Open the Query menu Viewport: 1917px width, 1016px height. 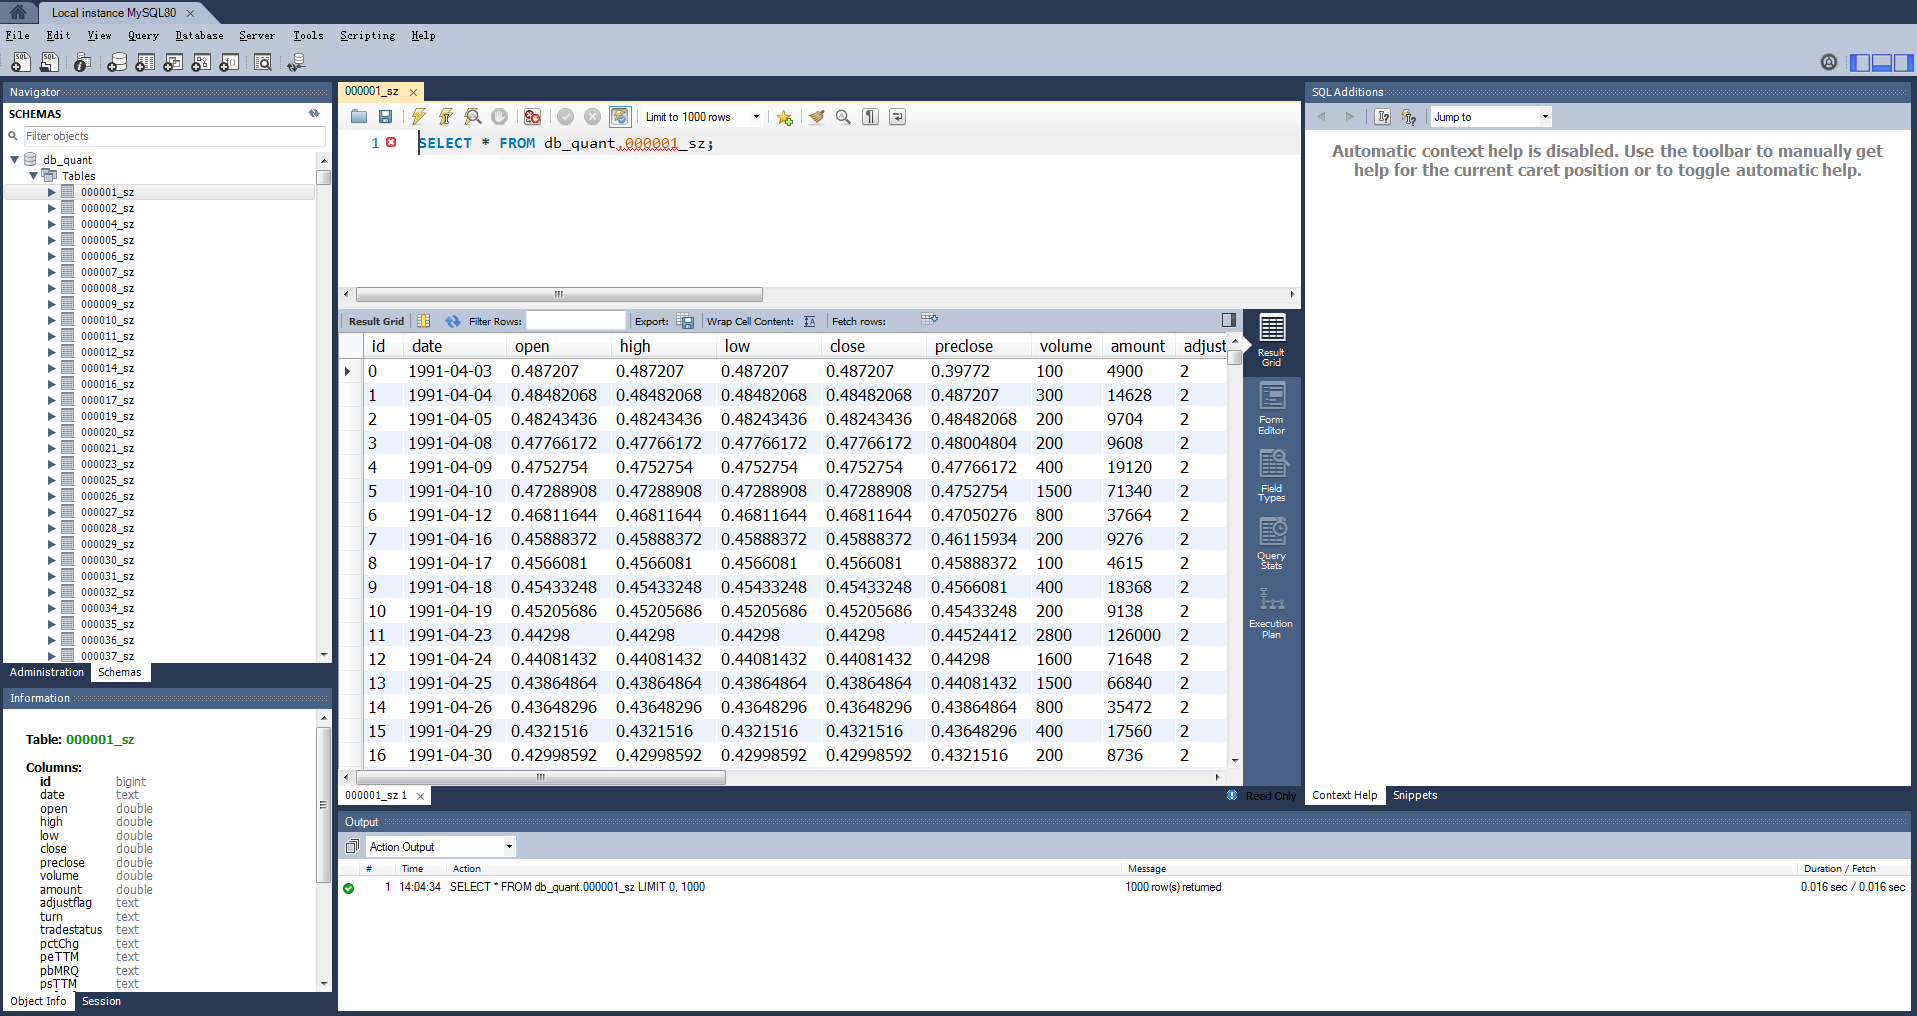coord(143,36)
